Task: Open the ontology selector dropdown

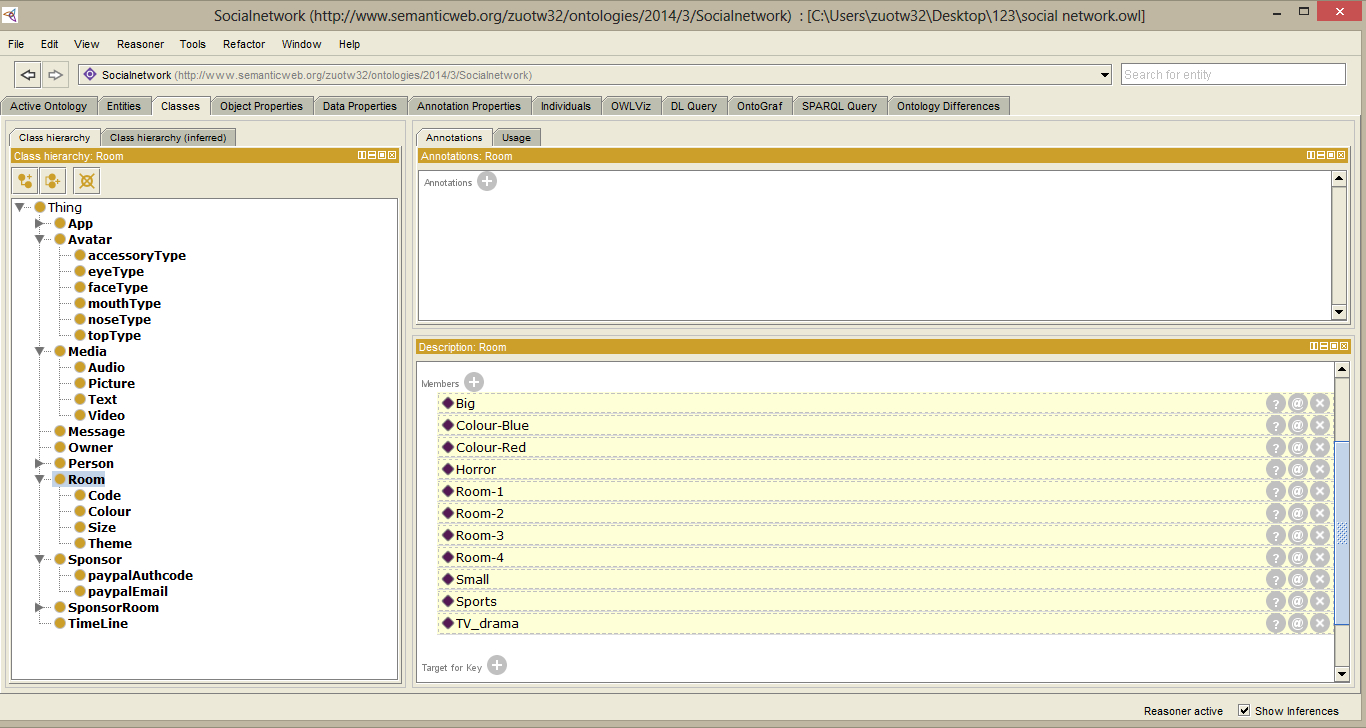Action: point(1104,75)
